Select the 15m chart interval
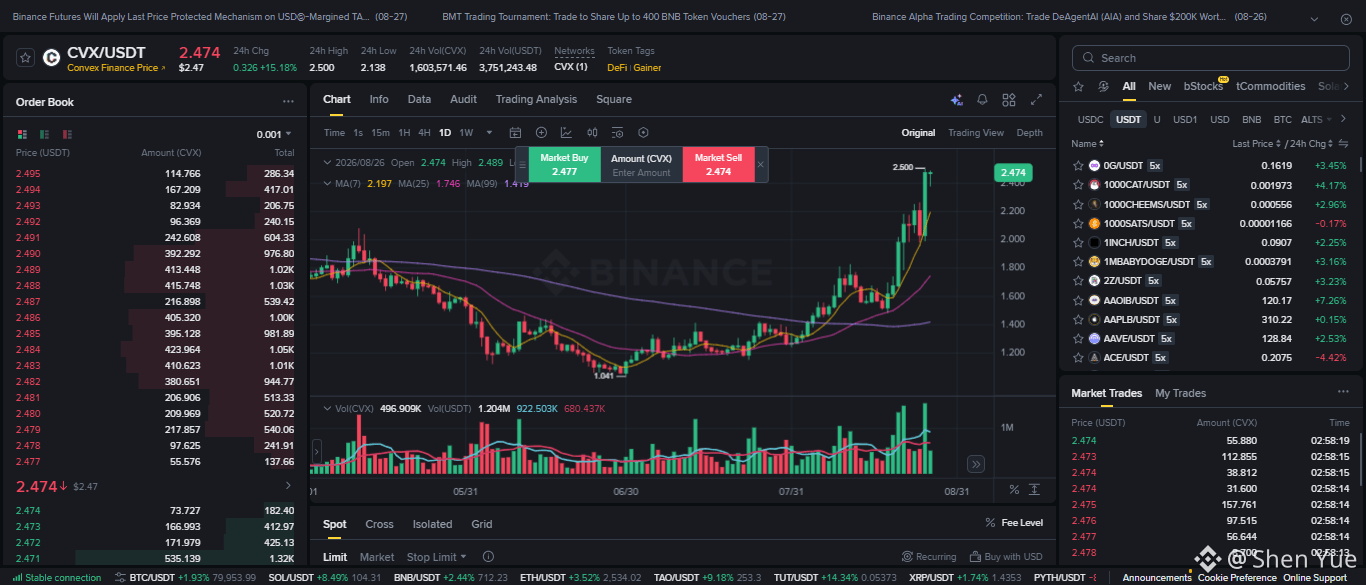Image resolution: width=1366 pixels, height=585 pixels. coord(380,132)
